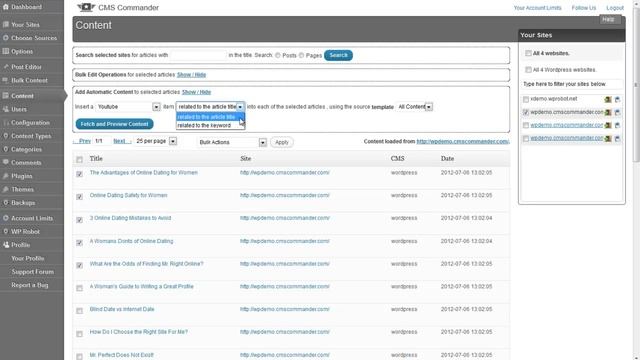
Task: Open 'How Do I Choose the Right Site For Me?'
Action: click(139, 332)
